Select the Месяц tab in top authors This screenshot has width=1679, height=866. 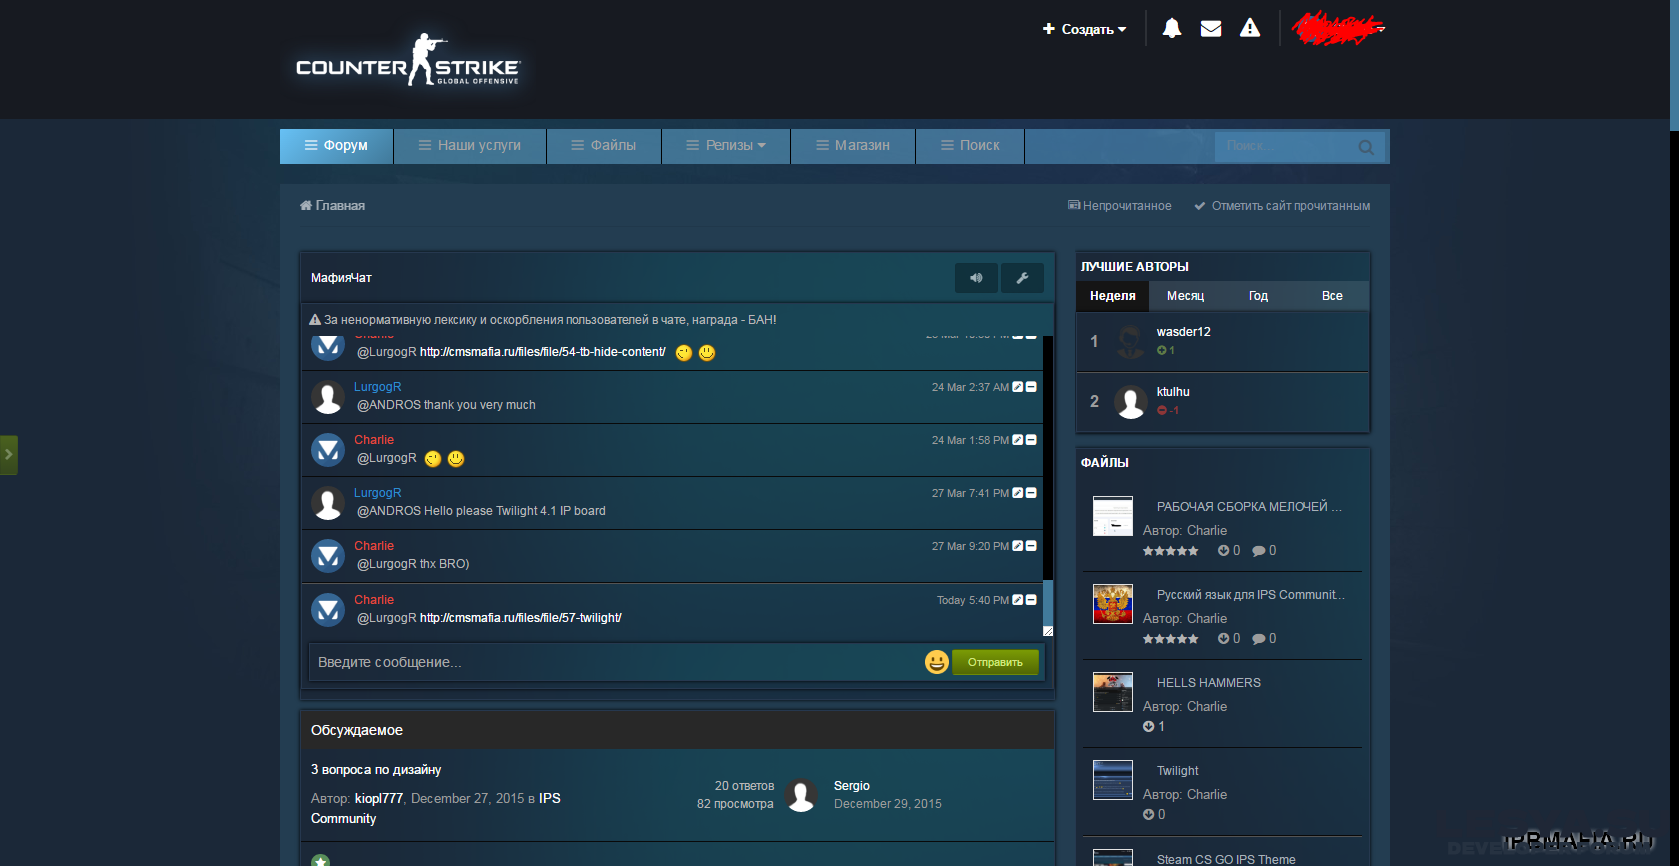[x=1185, y=296]
